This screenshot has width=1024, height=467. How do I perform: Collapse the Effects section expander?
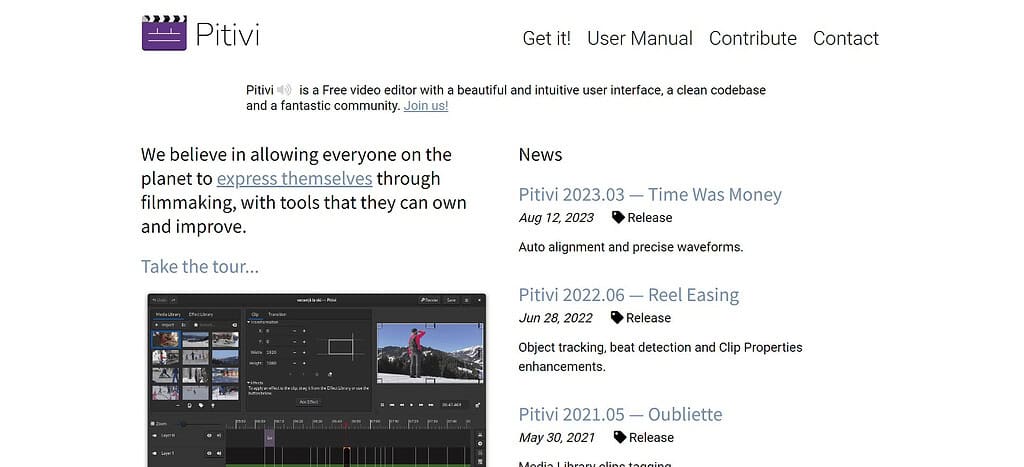248,383
